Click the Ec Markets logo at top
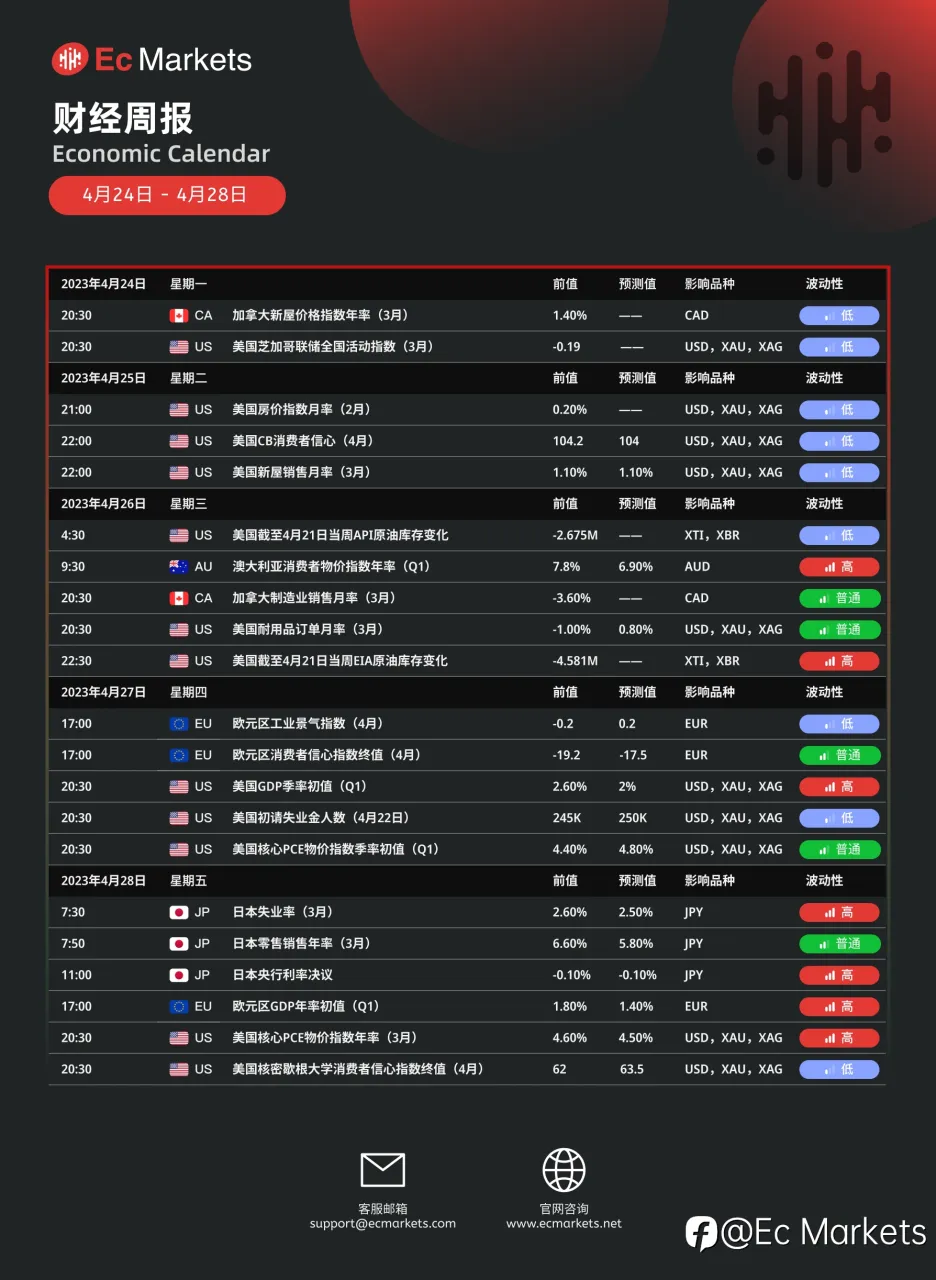This screenshot has width=936, height=1280. 152,59
